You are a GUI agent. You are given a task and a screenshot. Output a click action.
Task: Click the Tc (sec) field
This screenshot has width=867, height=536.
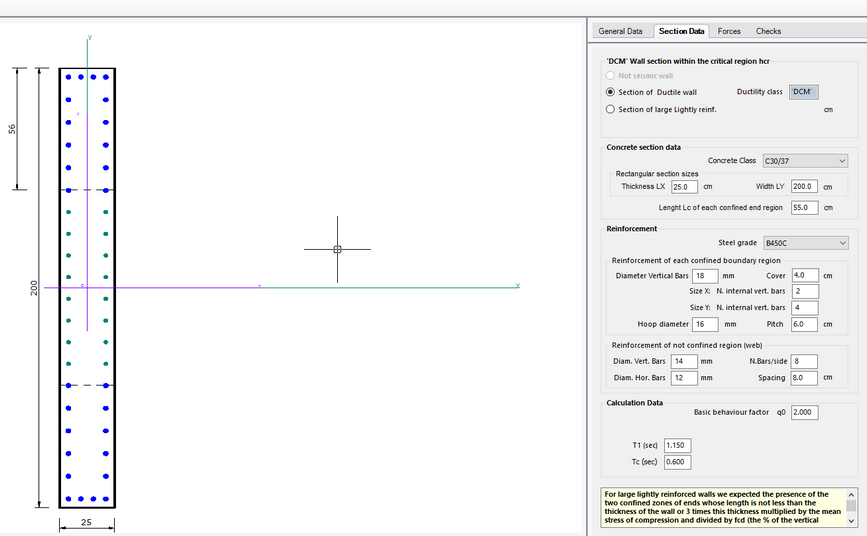(x=677, y=462)
